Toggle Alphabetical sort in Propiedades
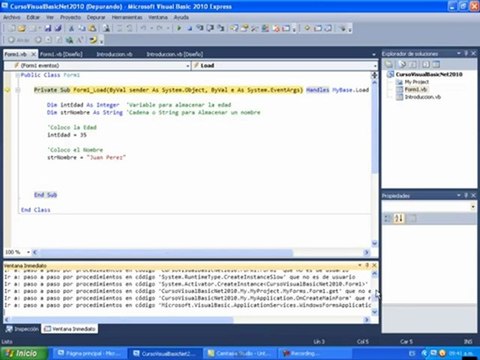Image resolution: width=480 pixels, height=360 pixels. pos(399,219)
